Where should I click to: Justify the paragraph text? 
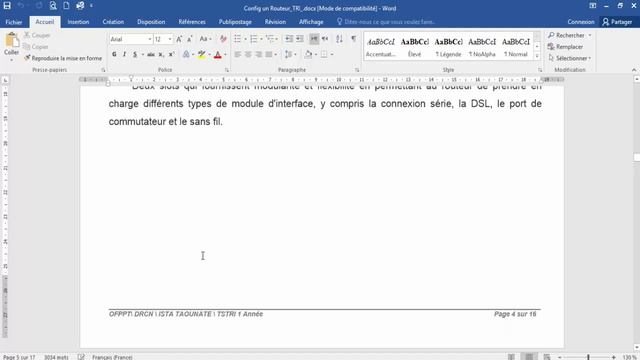coord(269,54)
